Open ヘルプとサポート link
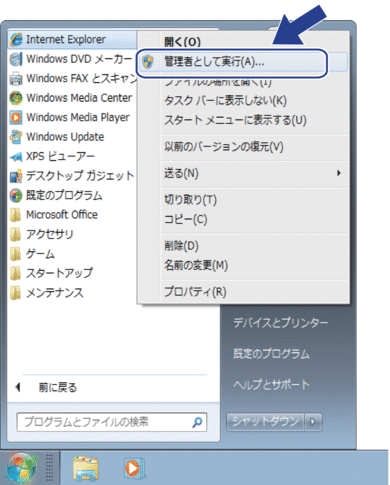Image resolution: width=390 pixels, height=485 pixels. click(272, 385)
